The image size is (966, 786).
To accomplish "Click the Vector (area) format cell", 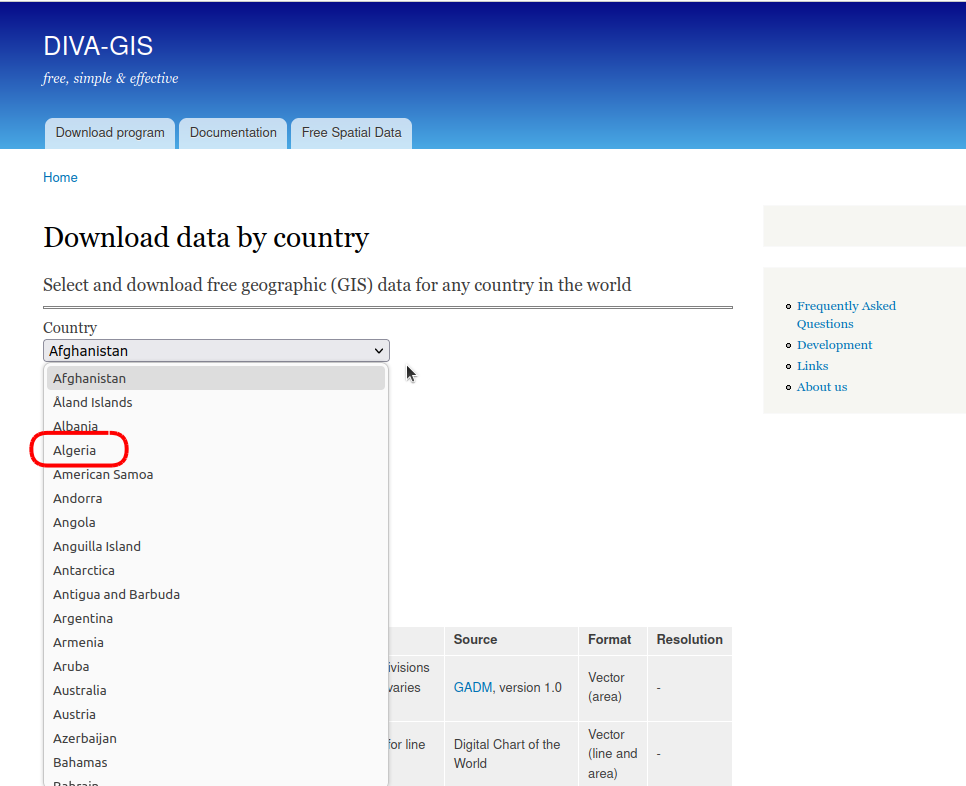I will pyautogui.click(x=613, y=687).
